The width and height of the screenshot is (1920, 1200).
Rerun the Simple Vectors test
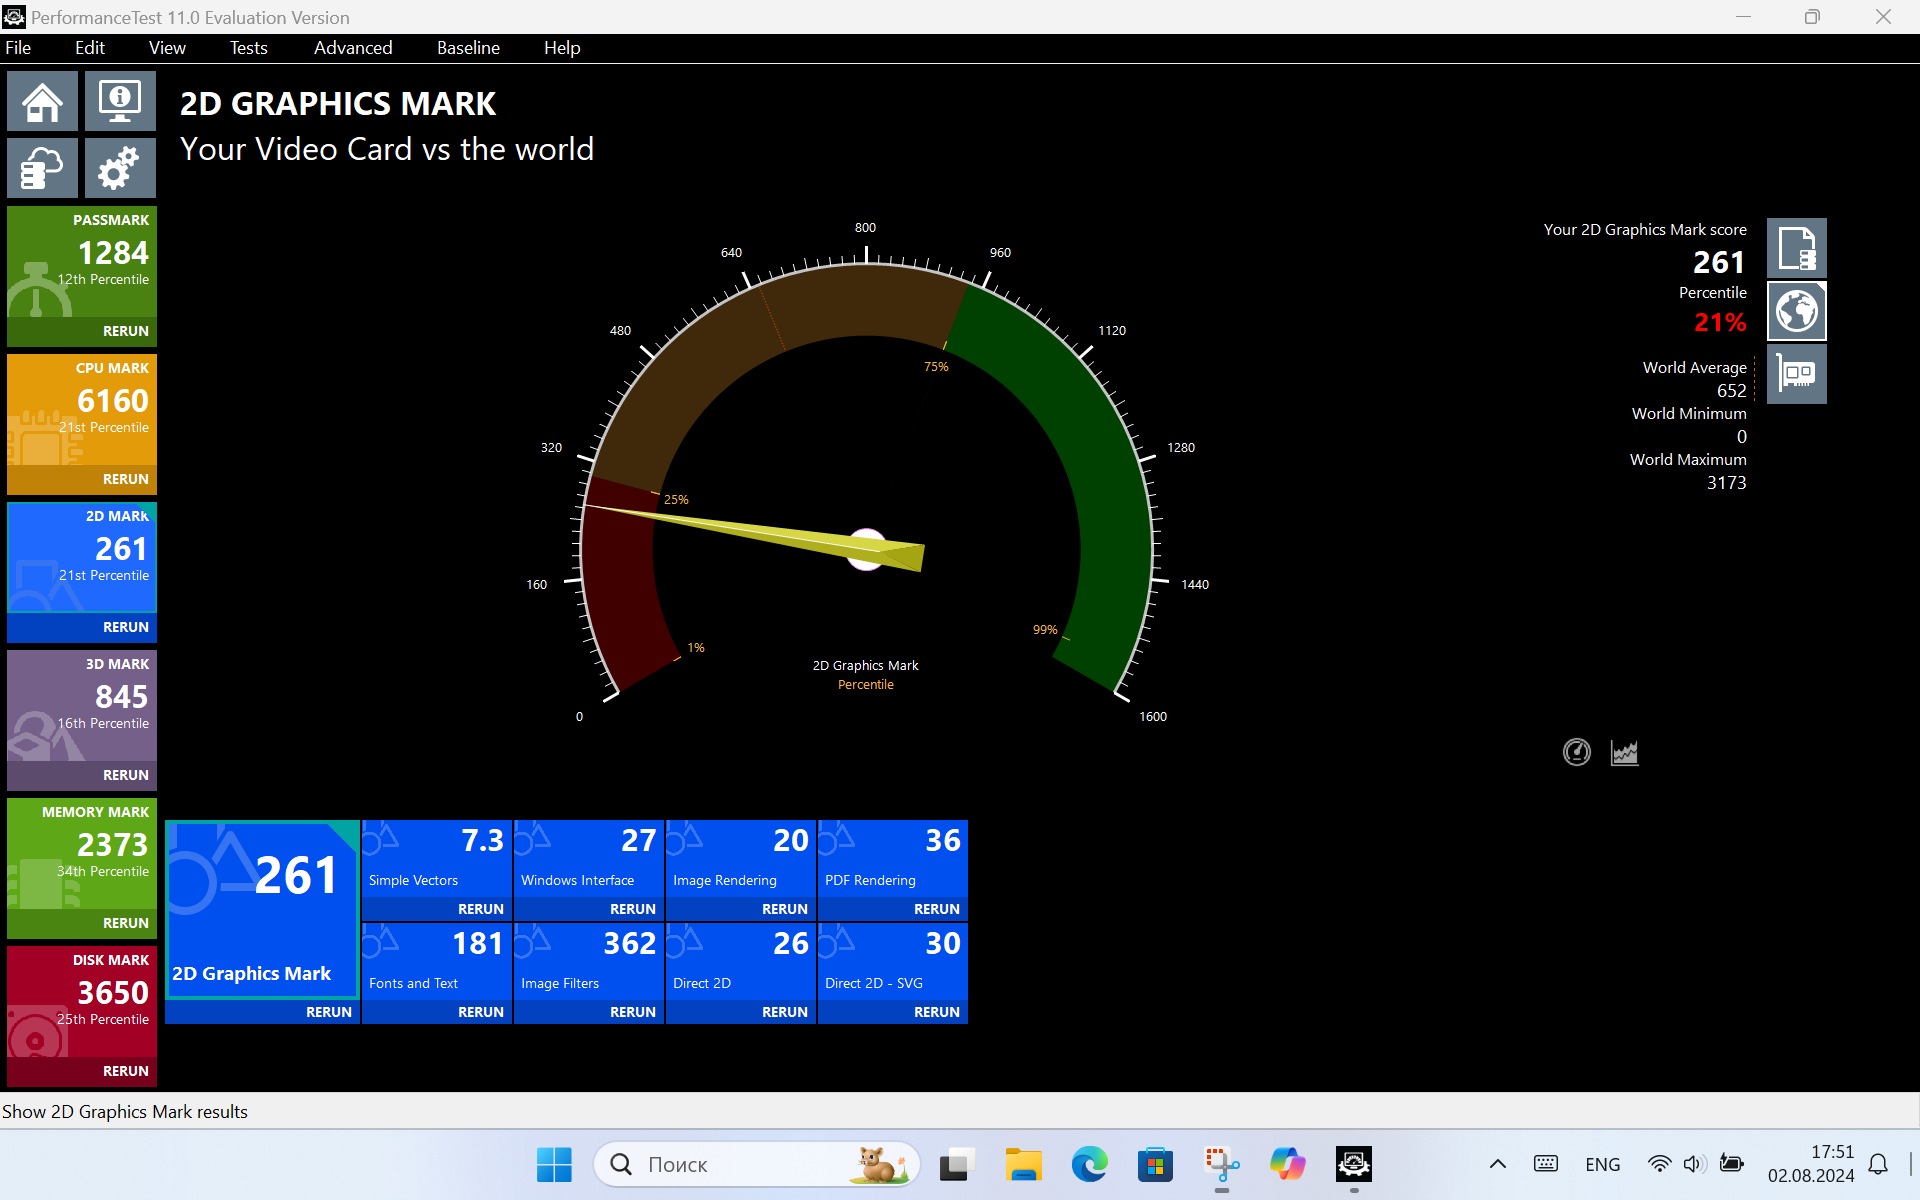pos(480,909)
